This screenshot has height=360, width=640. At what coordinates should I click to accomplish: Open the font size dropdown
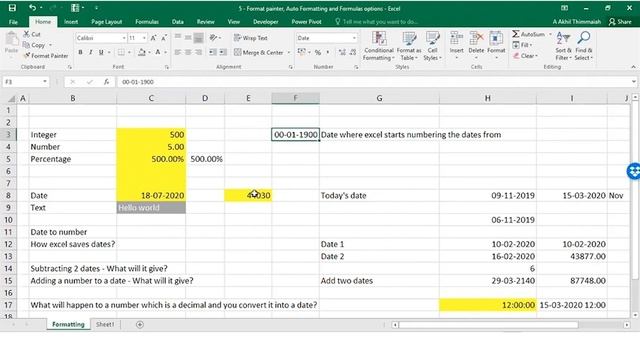(x=144, y=38)
